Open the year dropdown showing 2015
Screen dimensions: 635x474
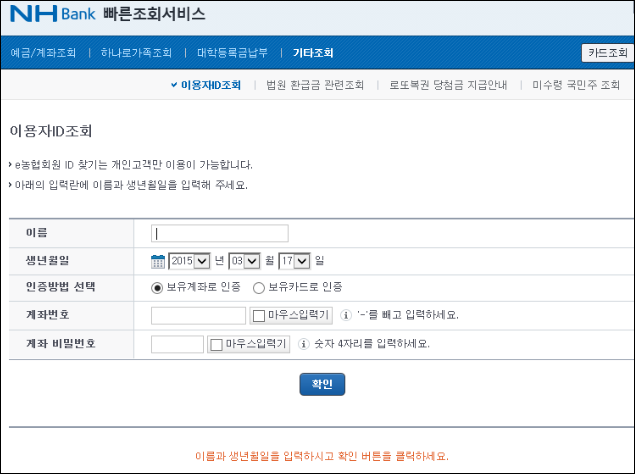[189, 261]
